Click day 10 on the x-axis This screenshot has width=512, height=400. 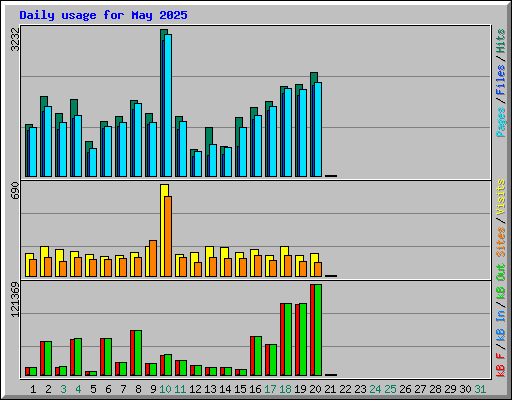pyautogui.click(x=165, y=389)
